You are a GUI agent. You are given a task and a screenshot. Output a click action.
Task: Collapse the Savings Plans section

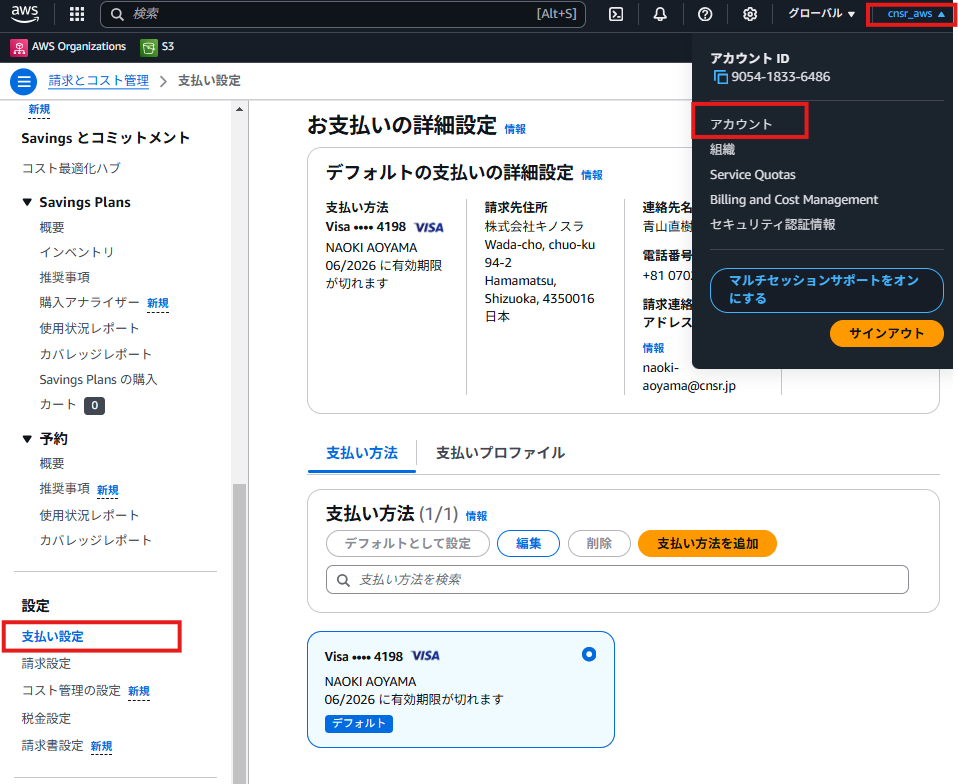tap(27, 202)
